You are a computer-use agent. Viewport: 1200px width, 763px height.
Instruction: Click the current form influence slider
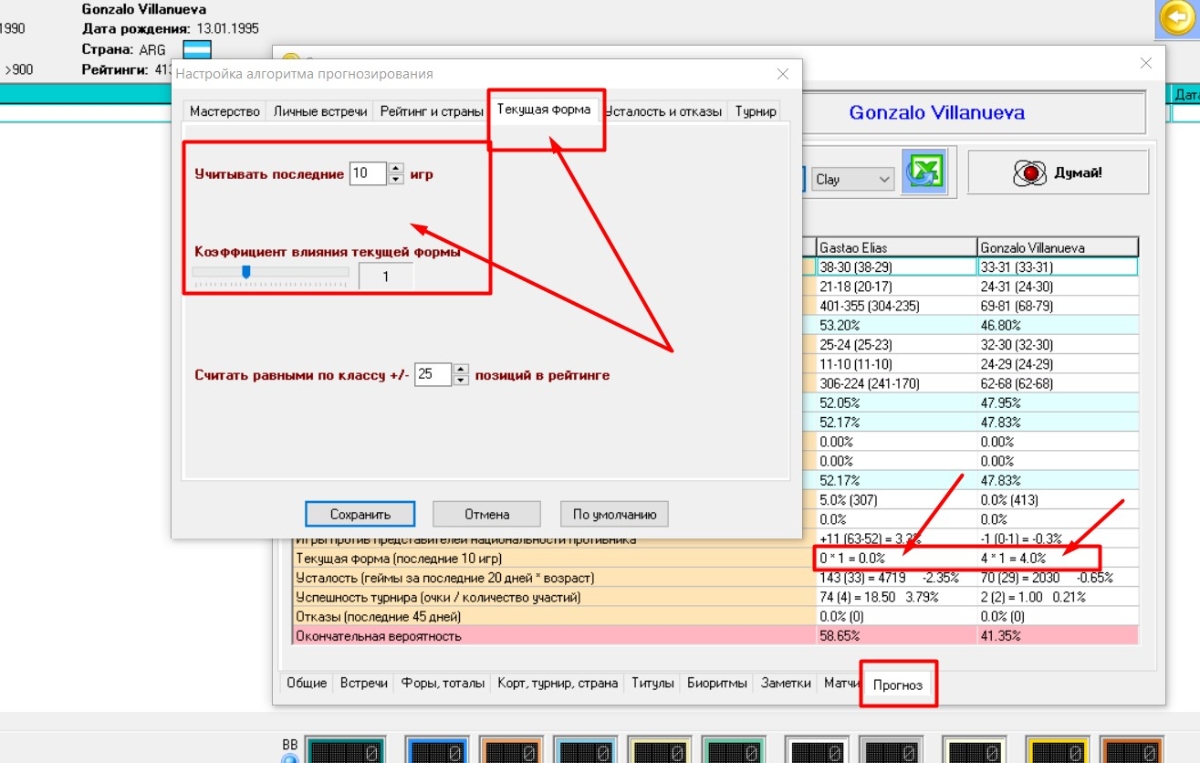(246, 271)
